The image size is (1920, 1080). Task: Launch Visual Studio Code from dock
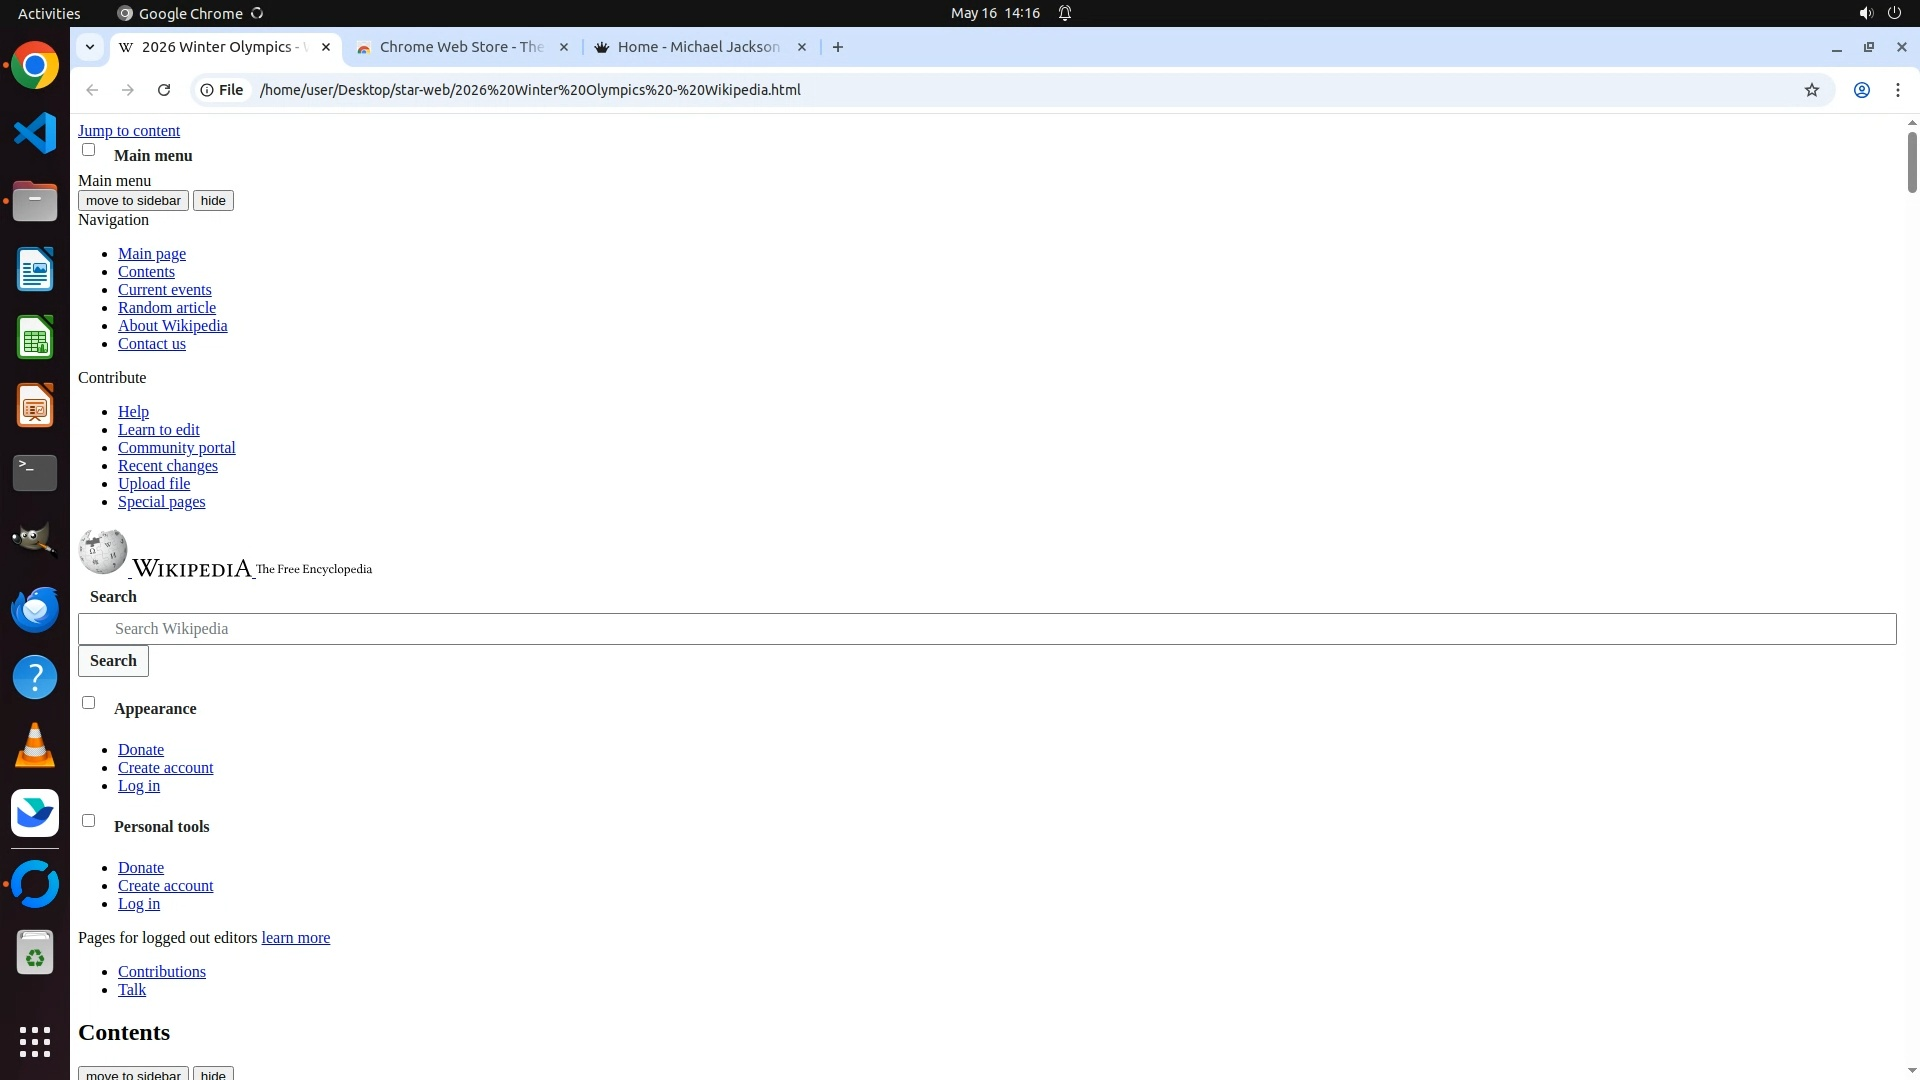click(35, 133)
